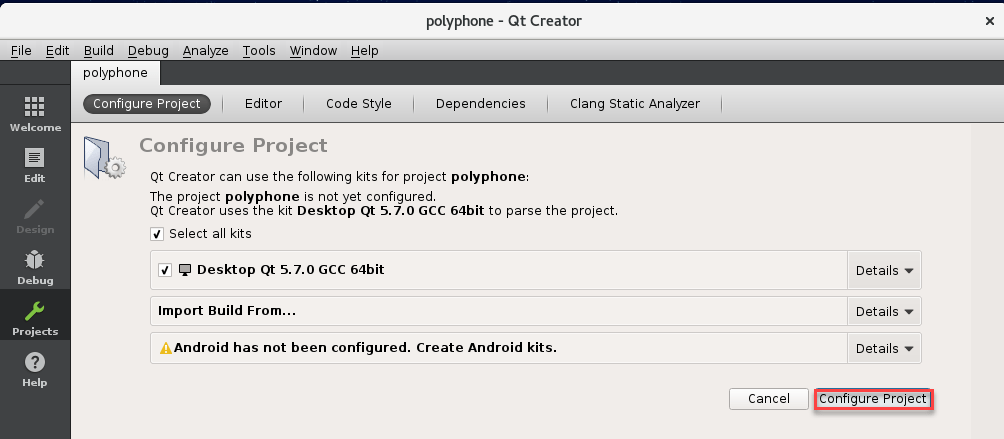
Task: Click the Configure Project heading
Action: 233,145
